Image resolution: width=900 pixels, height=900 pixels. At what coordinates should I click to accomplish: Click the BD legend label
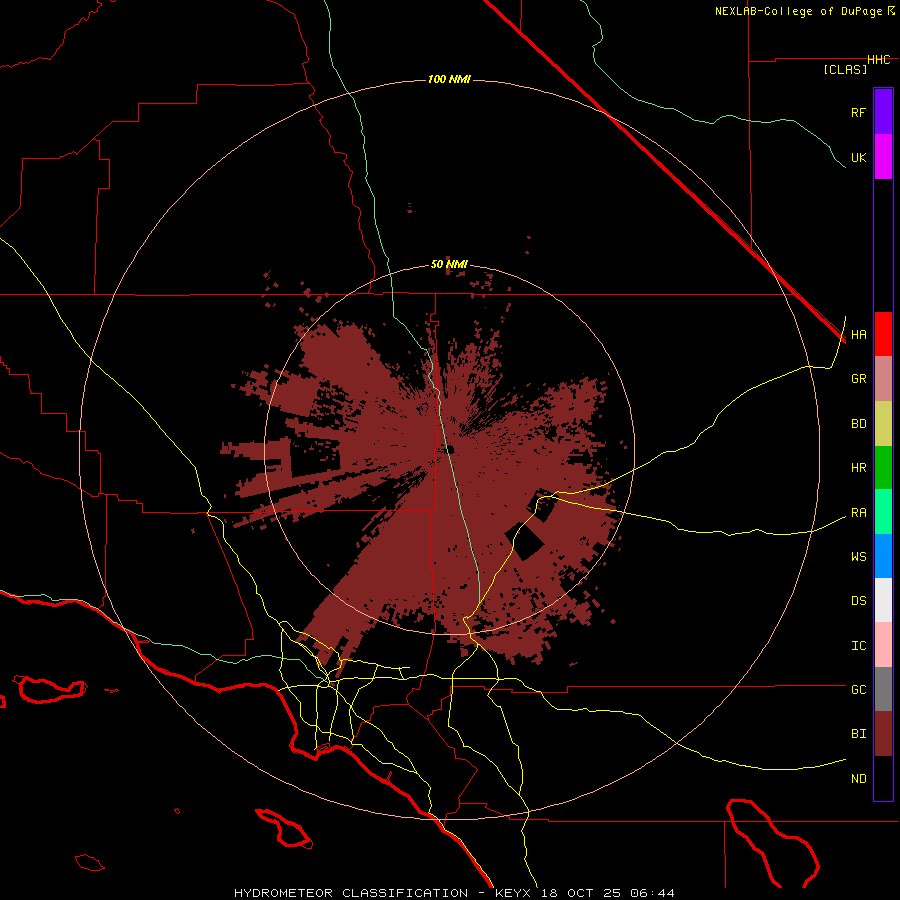point(858,424)
